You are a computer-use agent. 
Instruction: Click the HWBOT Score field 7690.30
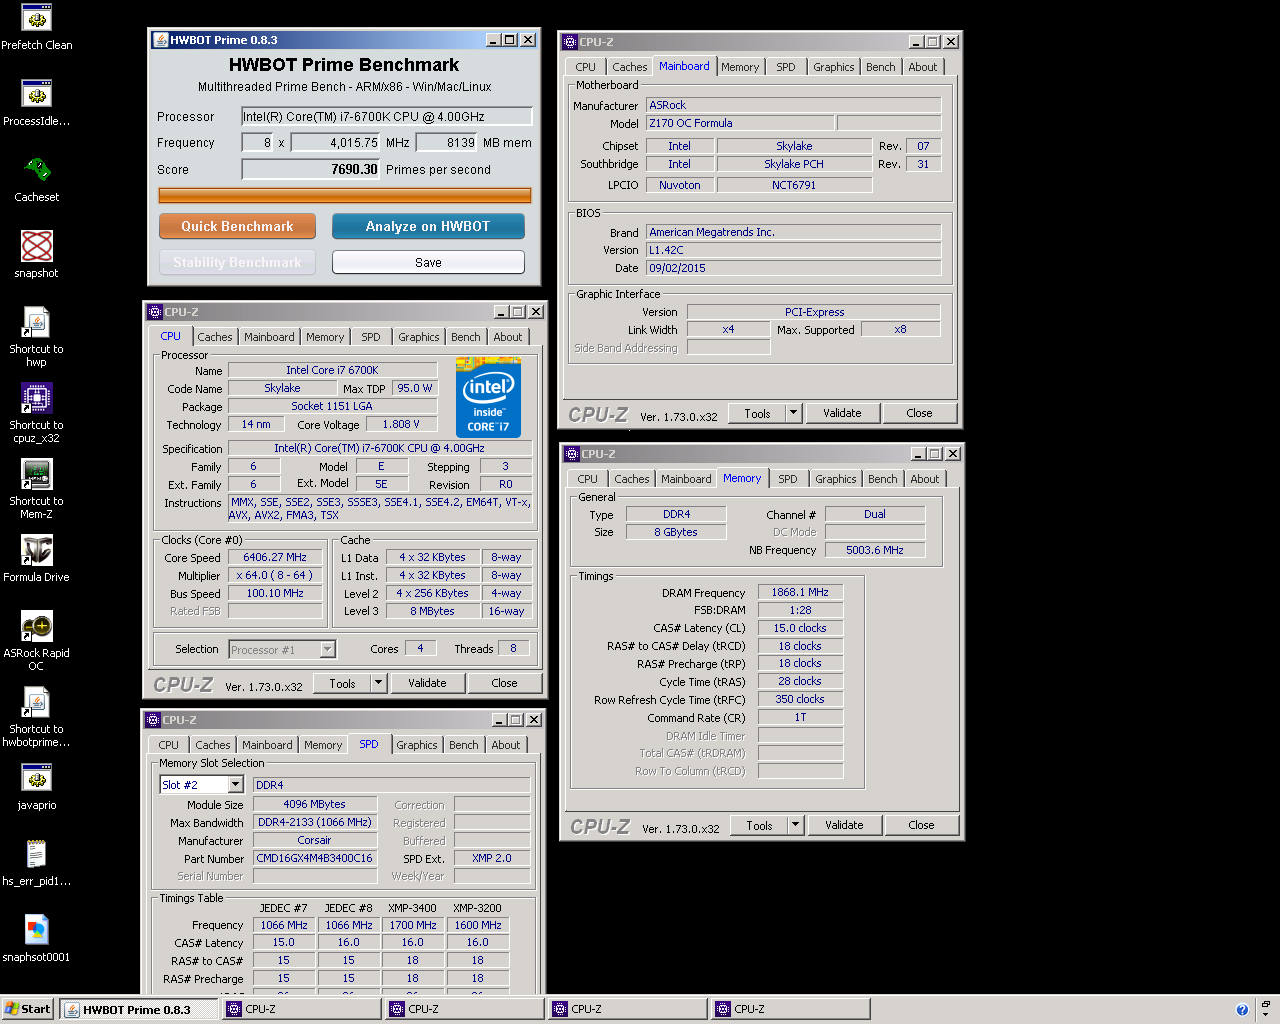pos(311,170)
